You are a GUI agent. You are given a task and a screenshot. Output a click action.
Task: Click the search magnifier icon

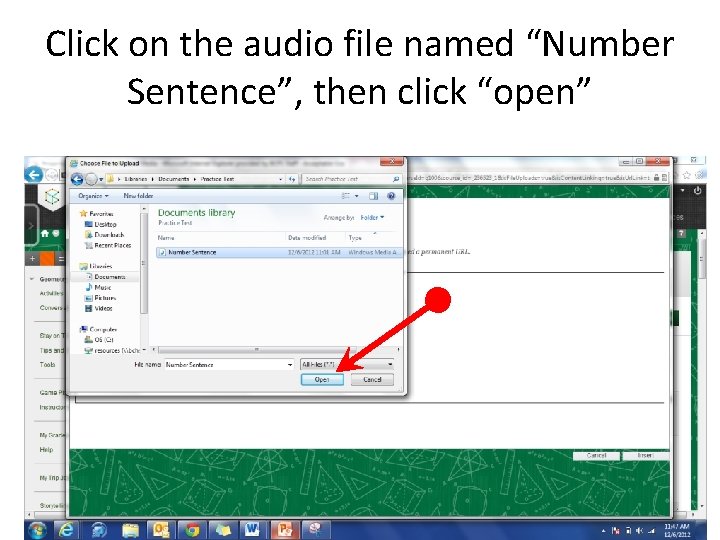[396, 179]
